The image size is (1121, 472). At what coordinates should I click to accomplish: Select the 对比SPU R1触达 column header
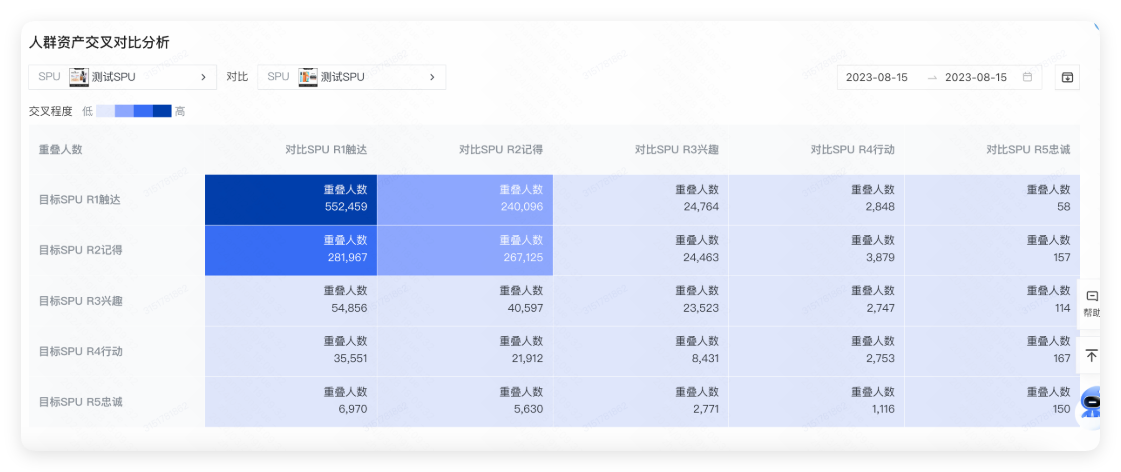(x=325, y=149)
